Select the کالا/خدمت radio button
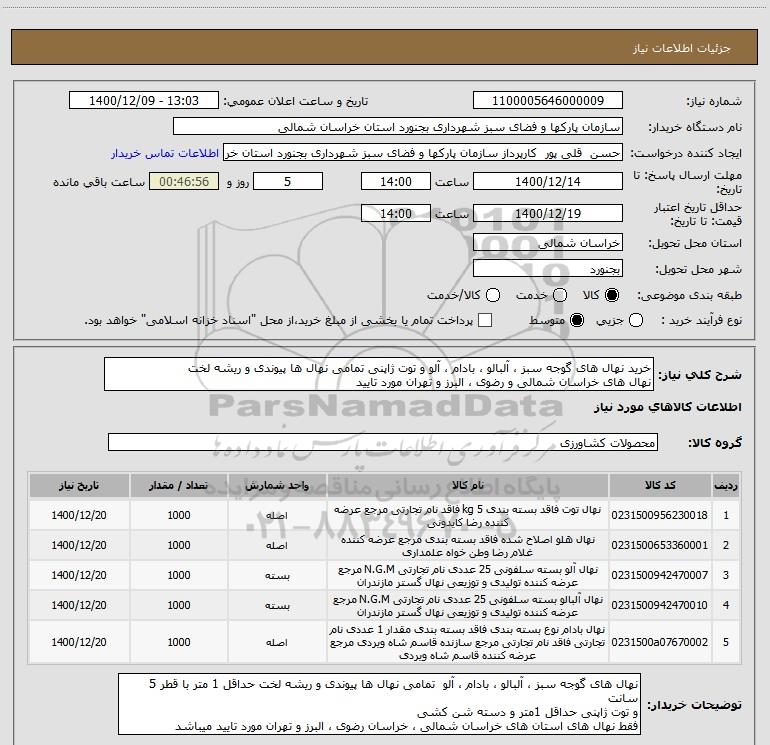 coord(493,295)
